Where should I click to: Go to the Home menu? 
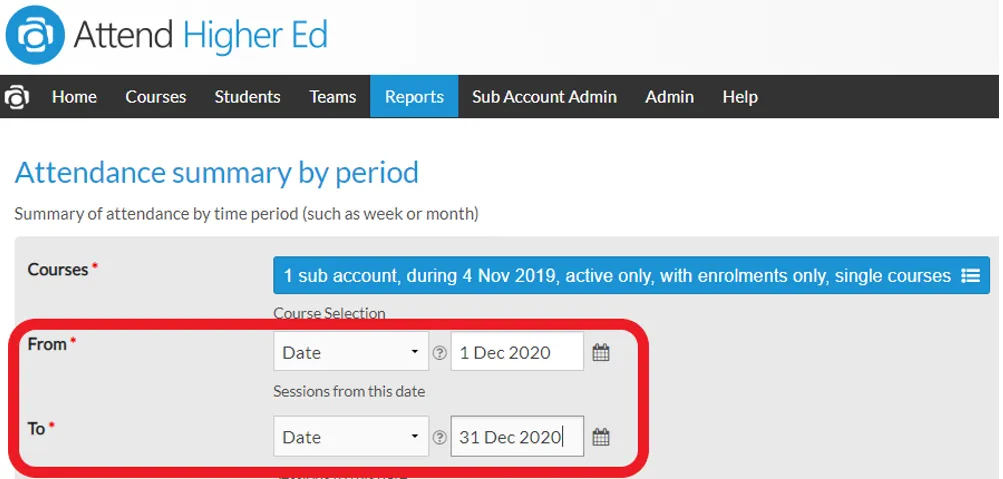(74, 97)
